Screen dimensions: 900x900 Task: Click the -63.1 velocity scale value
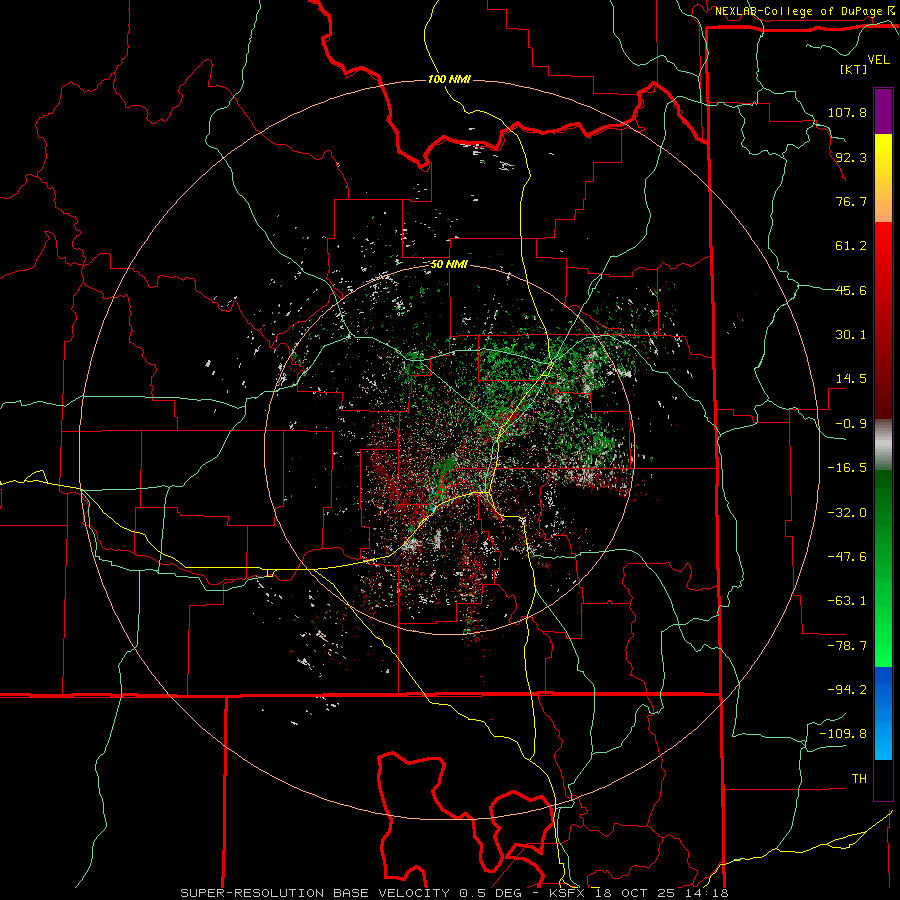(x=847, y=601)
